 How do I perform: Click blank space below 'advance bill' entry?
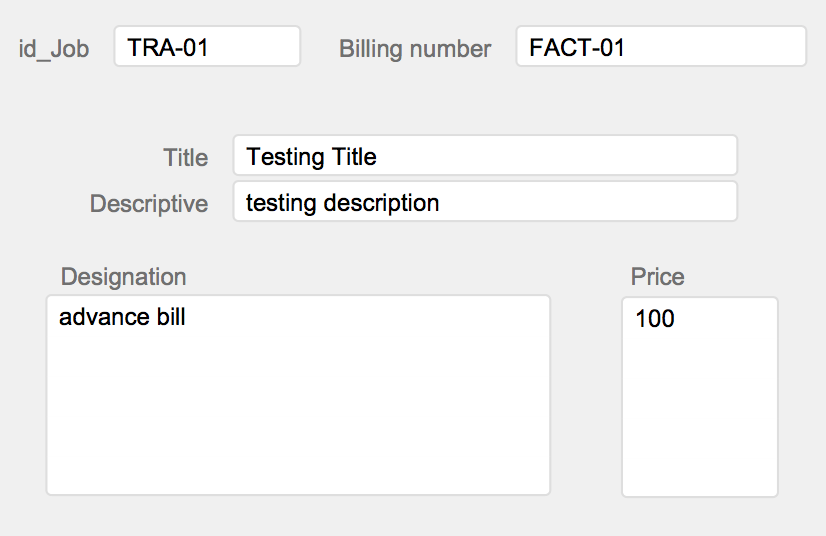point(298,411)
